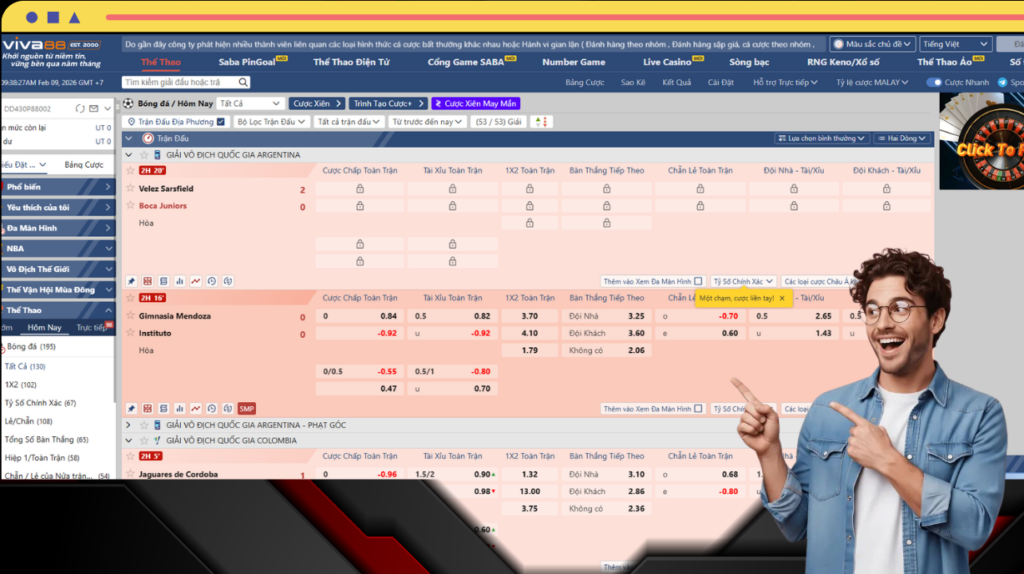Screen dimensions: 1024x574
Task: Open the Kết Quả results link
Action: click(676, 82)
